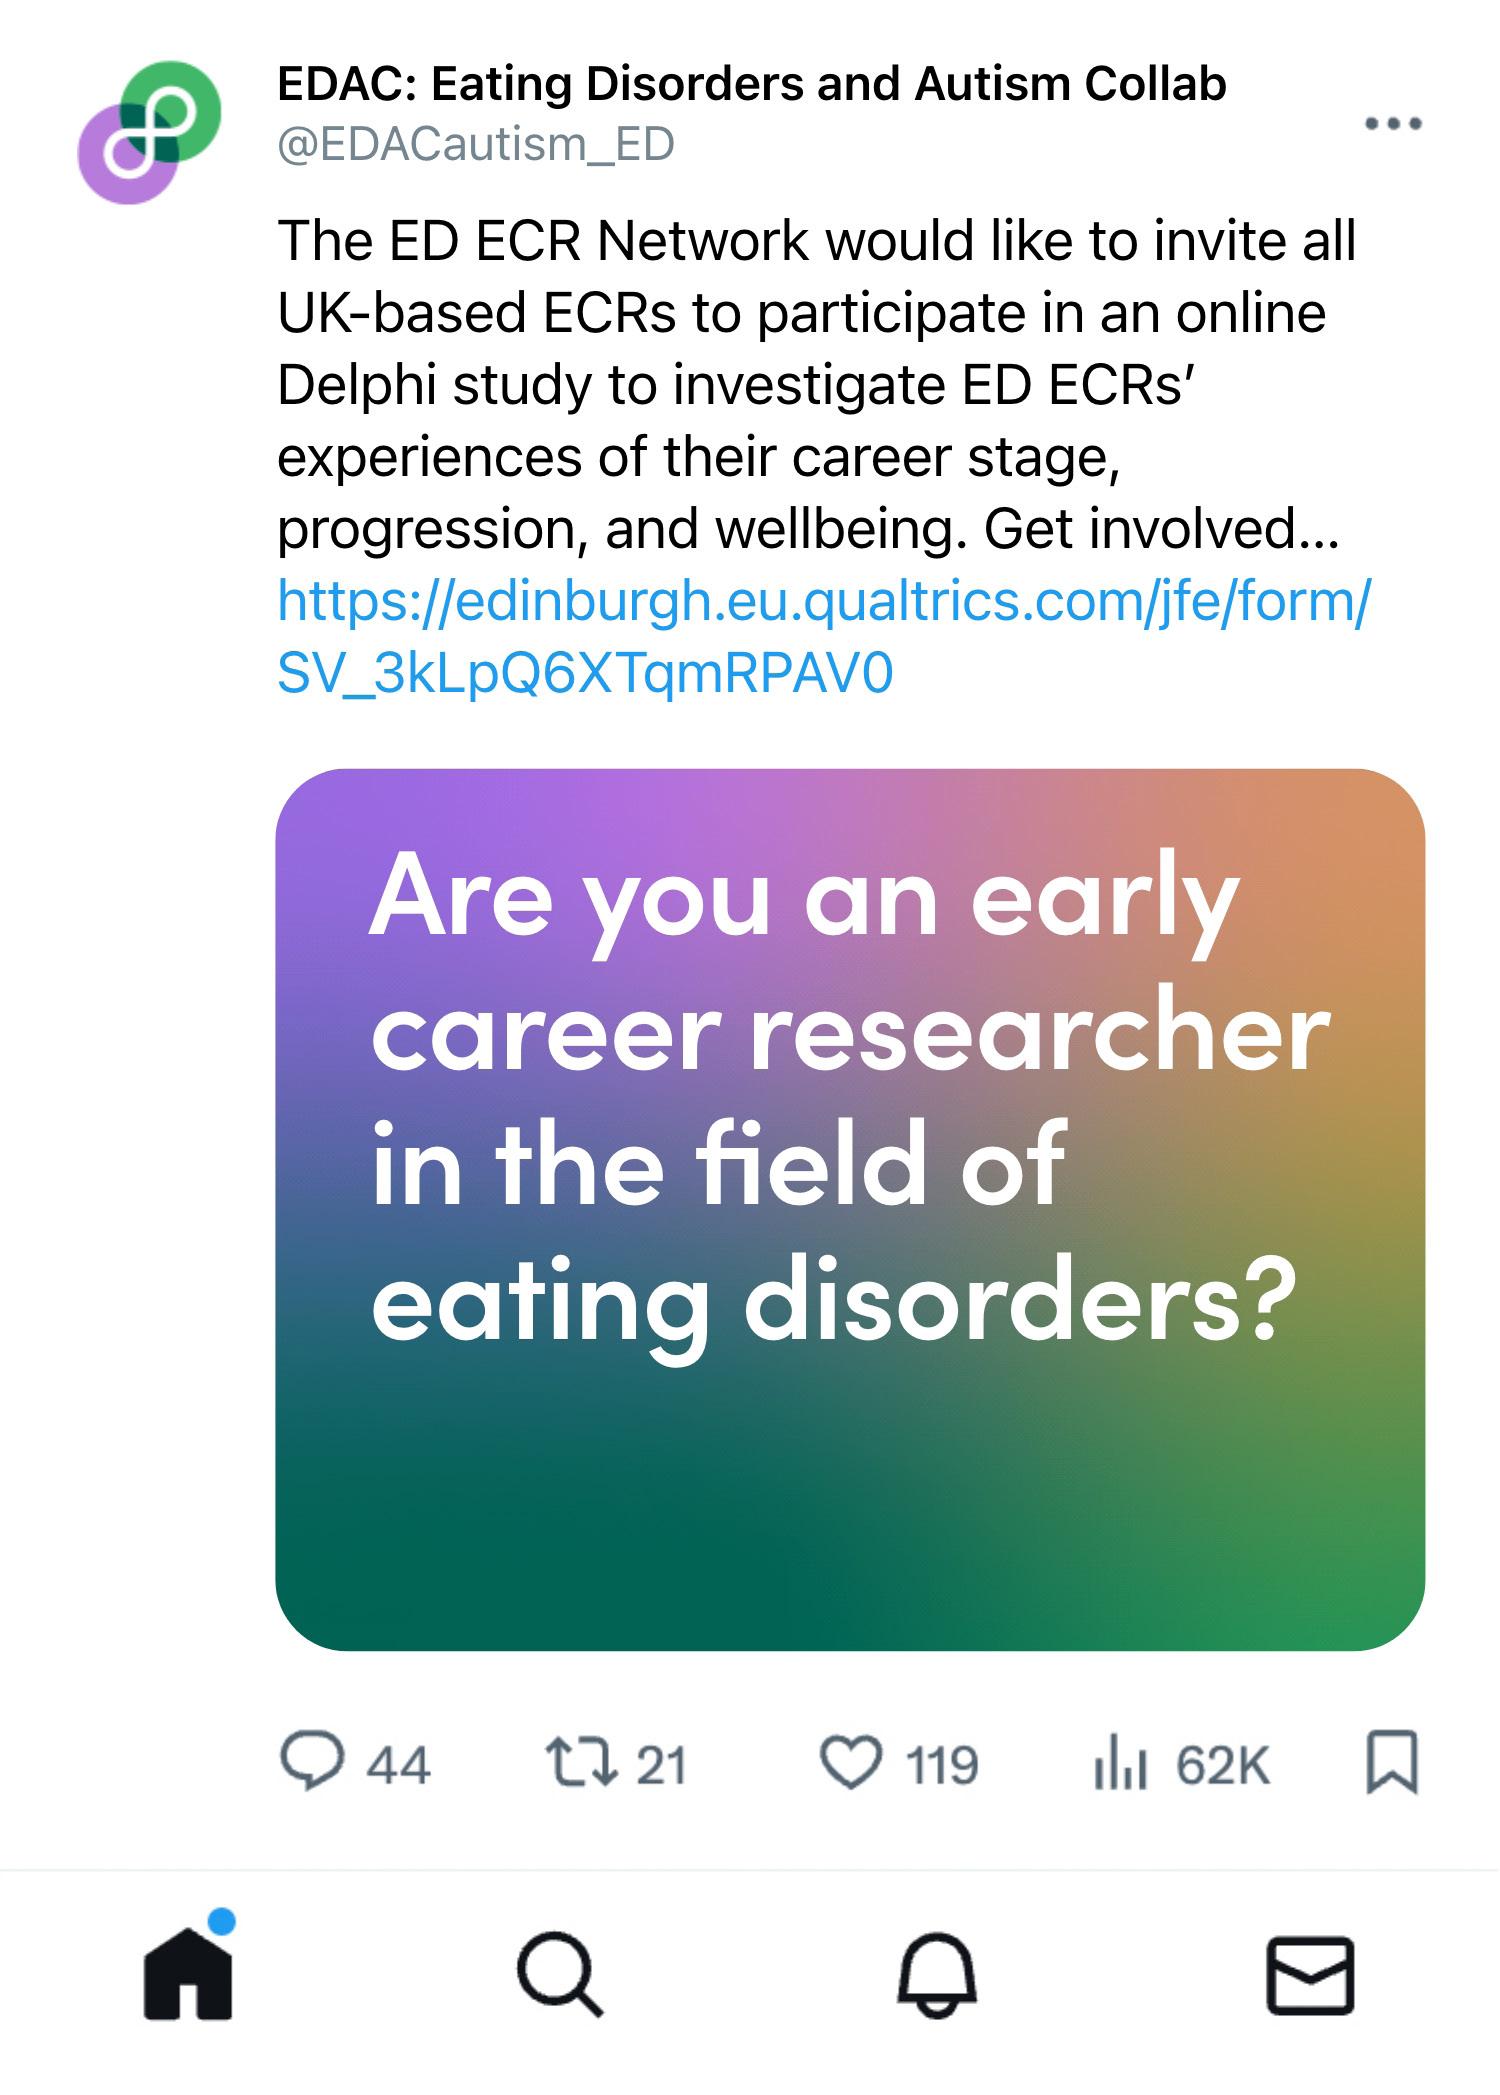Viewport: 1500px width, 2095px height.
Task: Bookmark this post
Action: (1392, 1762)
